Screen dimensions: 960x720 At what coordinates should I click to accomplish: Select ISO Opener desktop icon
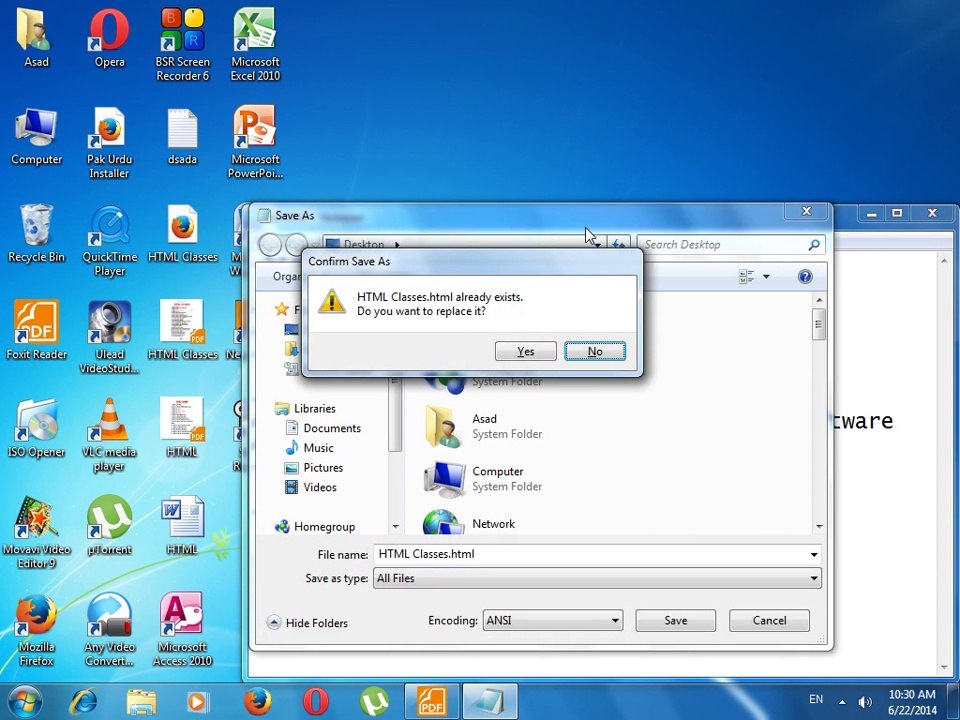coord(36,428)
